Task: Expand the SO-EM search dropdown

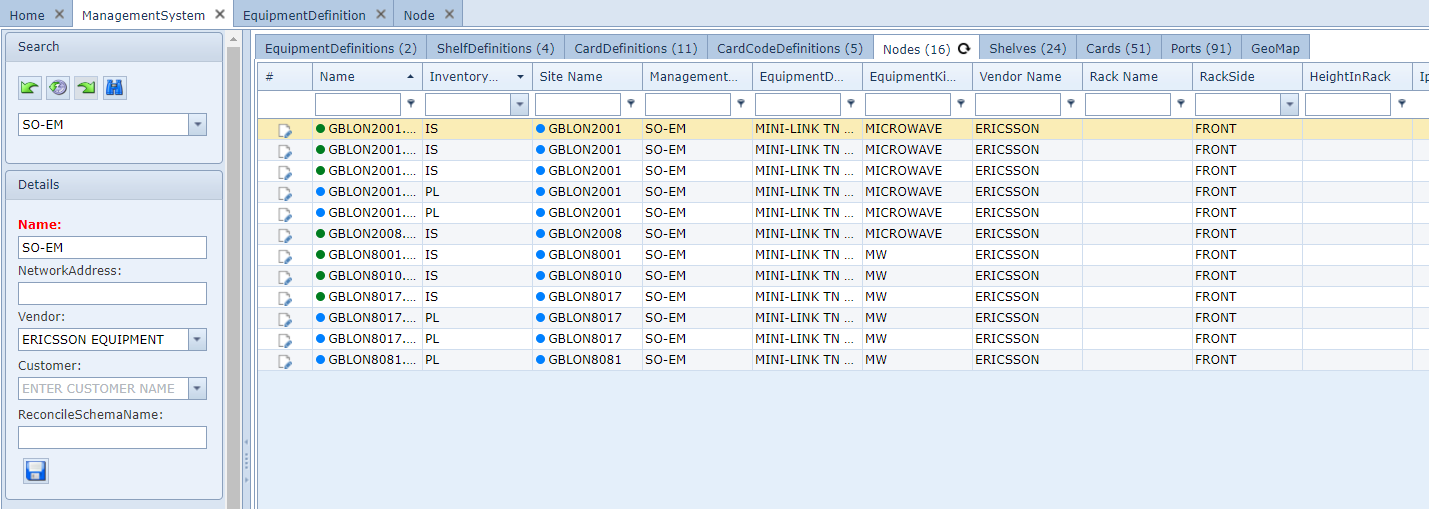Action: [198, 124]
